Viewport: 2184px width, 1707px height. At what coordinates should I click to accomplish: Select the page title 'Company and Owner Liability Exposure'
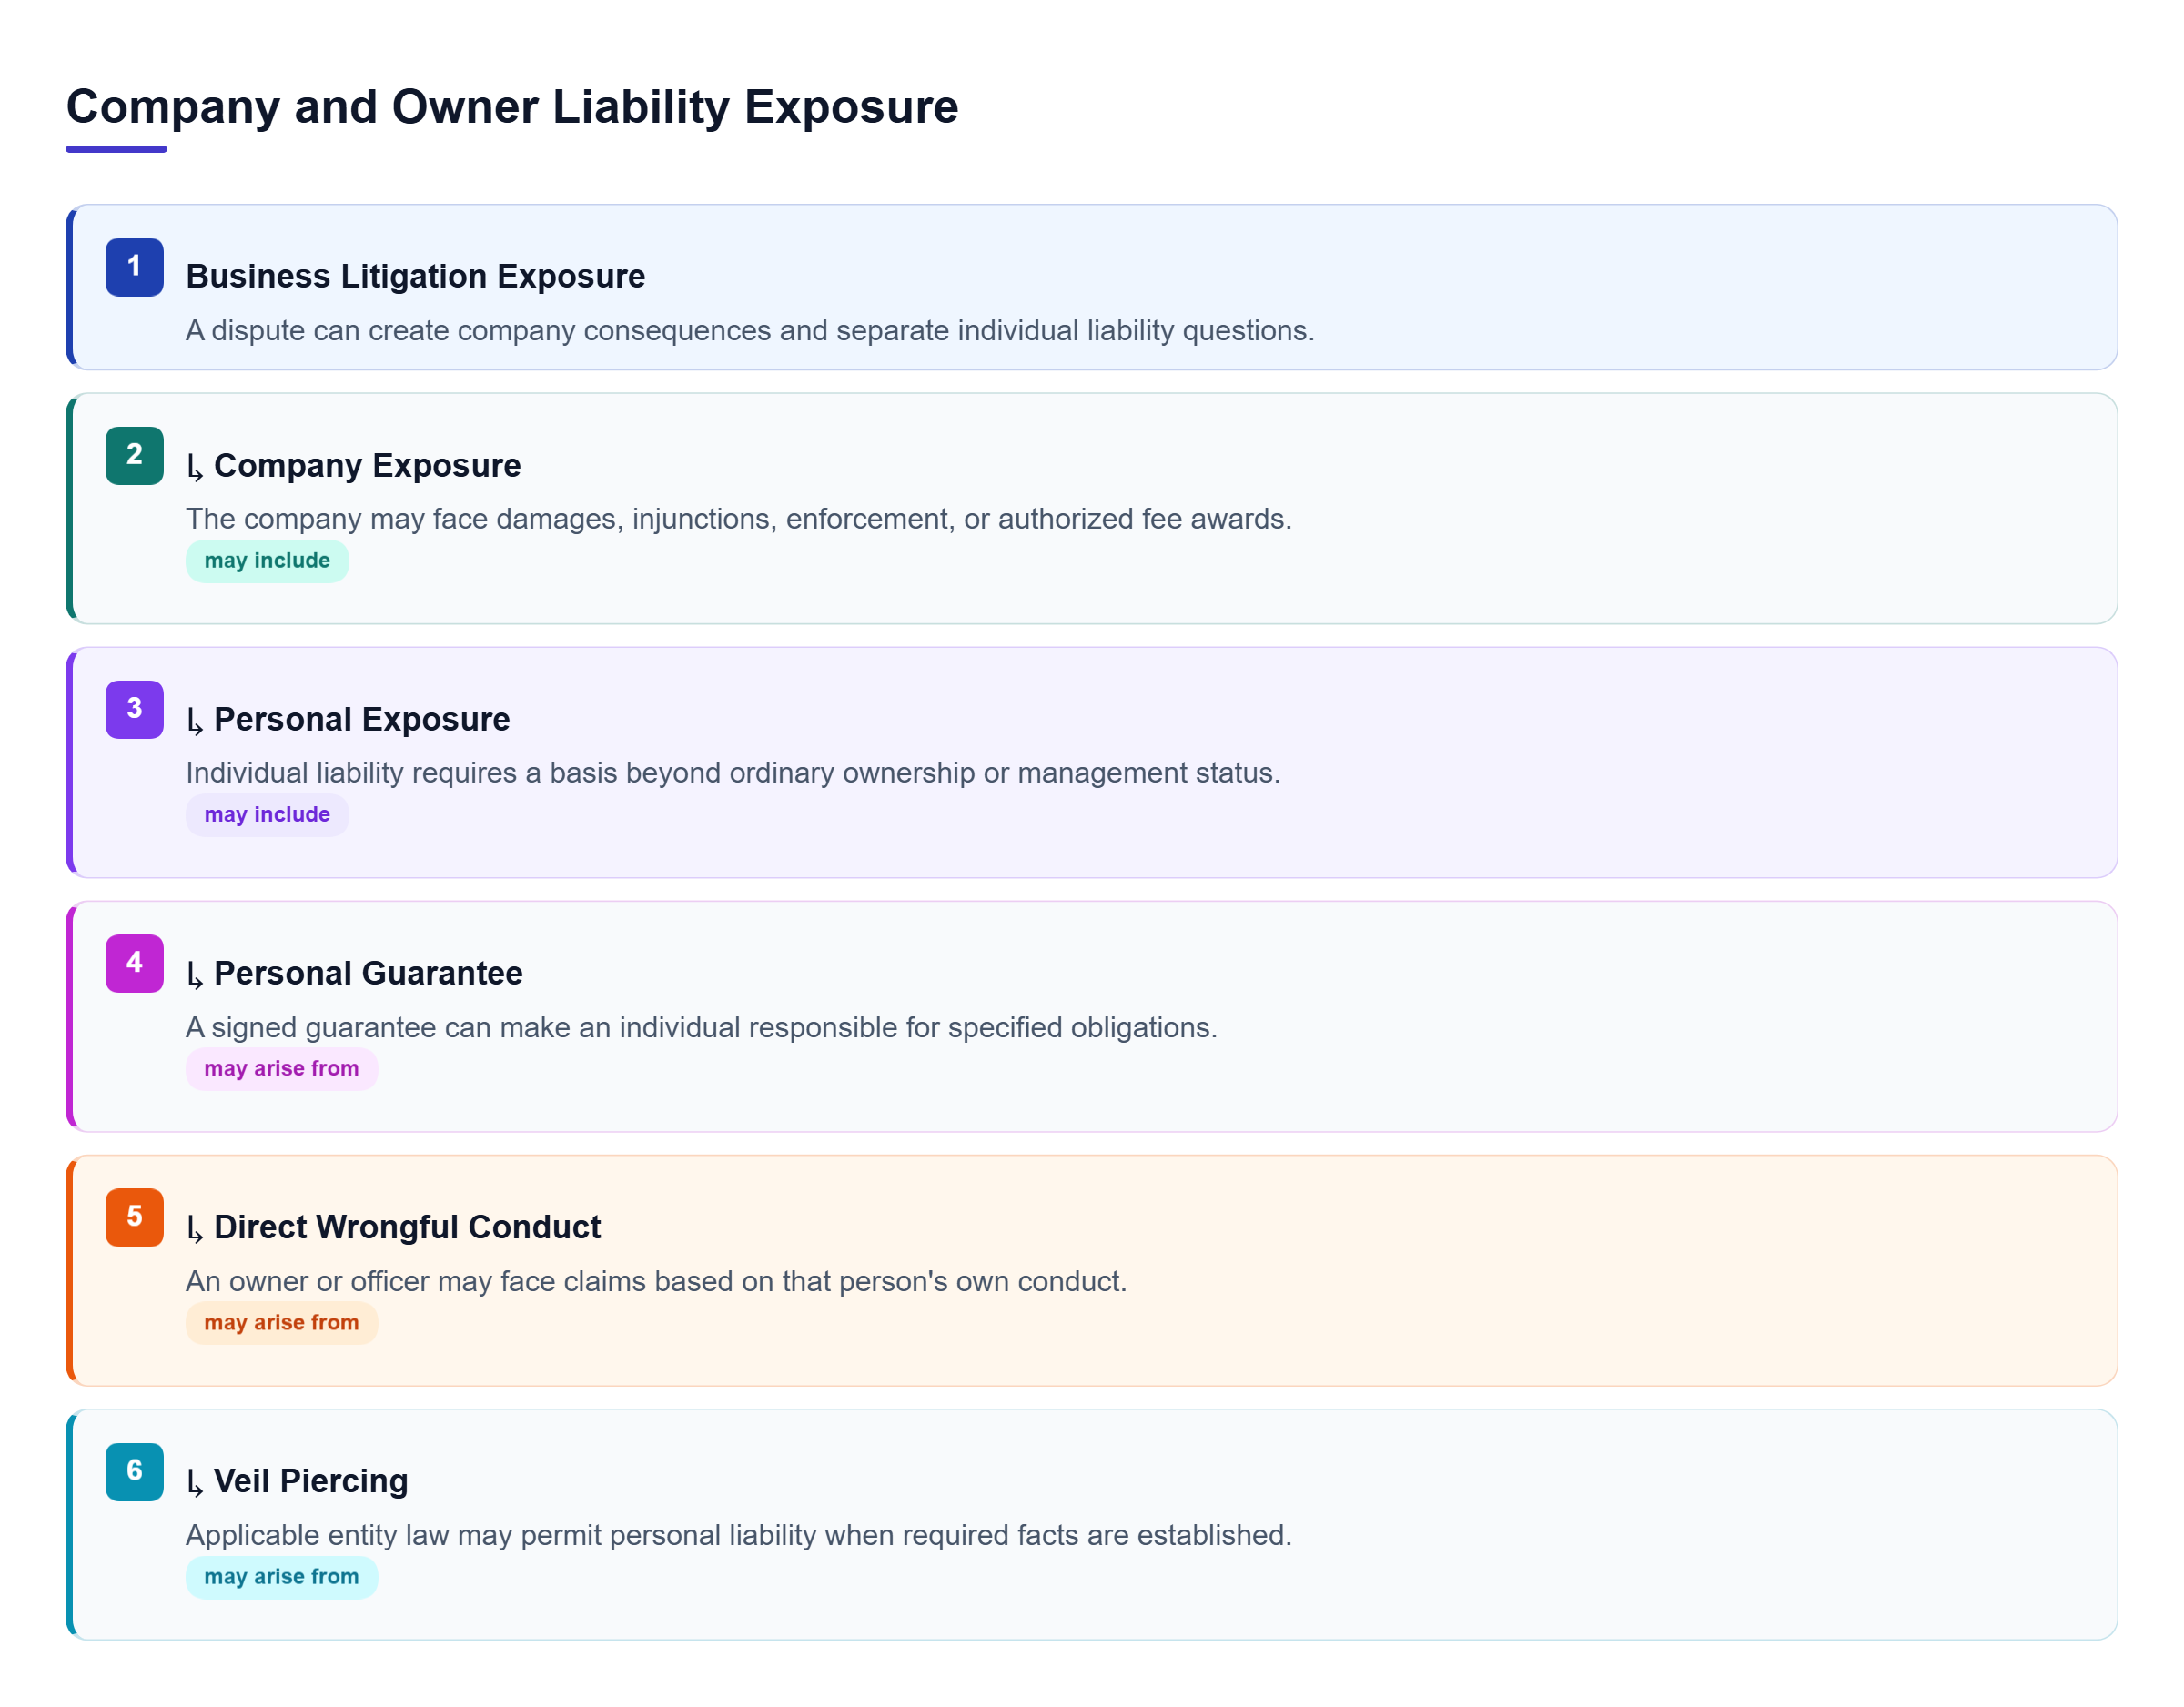512,107
